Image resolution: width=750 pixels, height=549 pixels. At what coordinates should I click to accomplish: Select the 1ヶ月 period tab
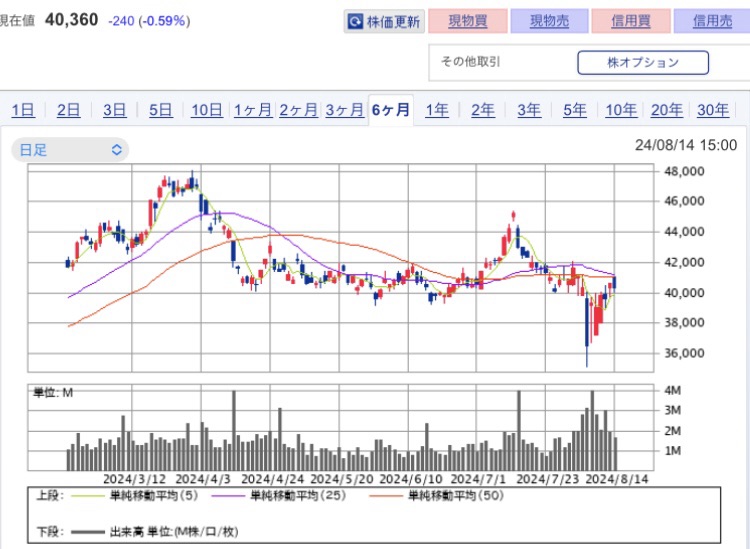253,110
